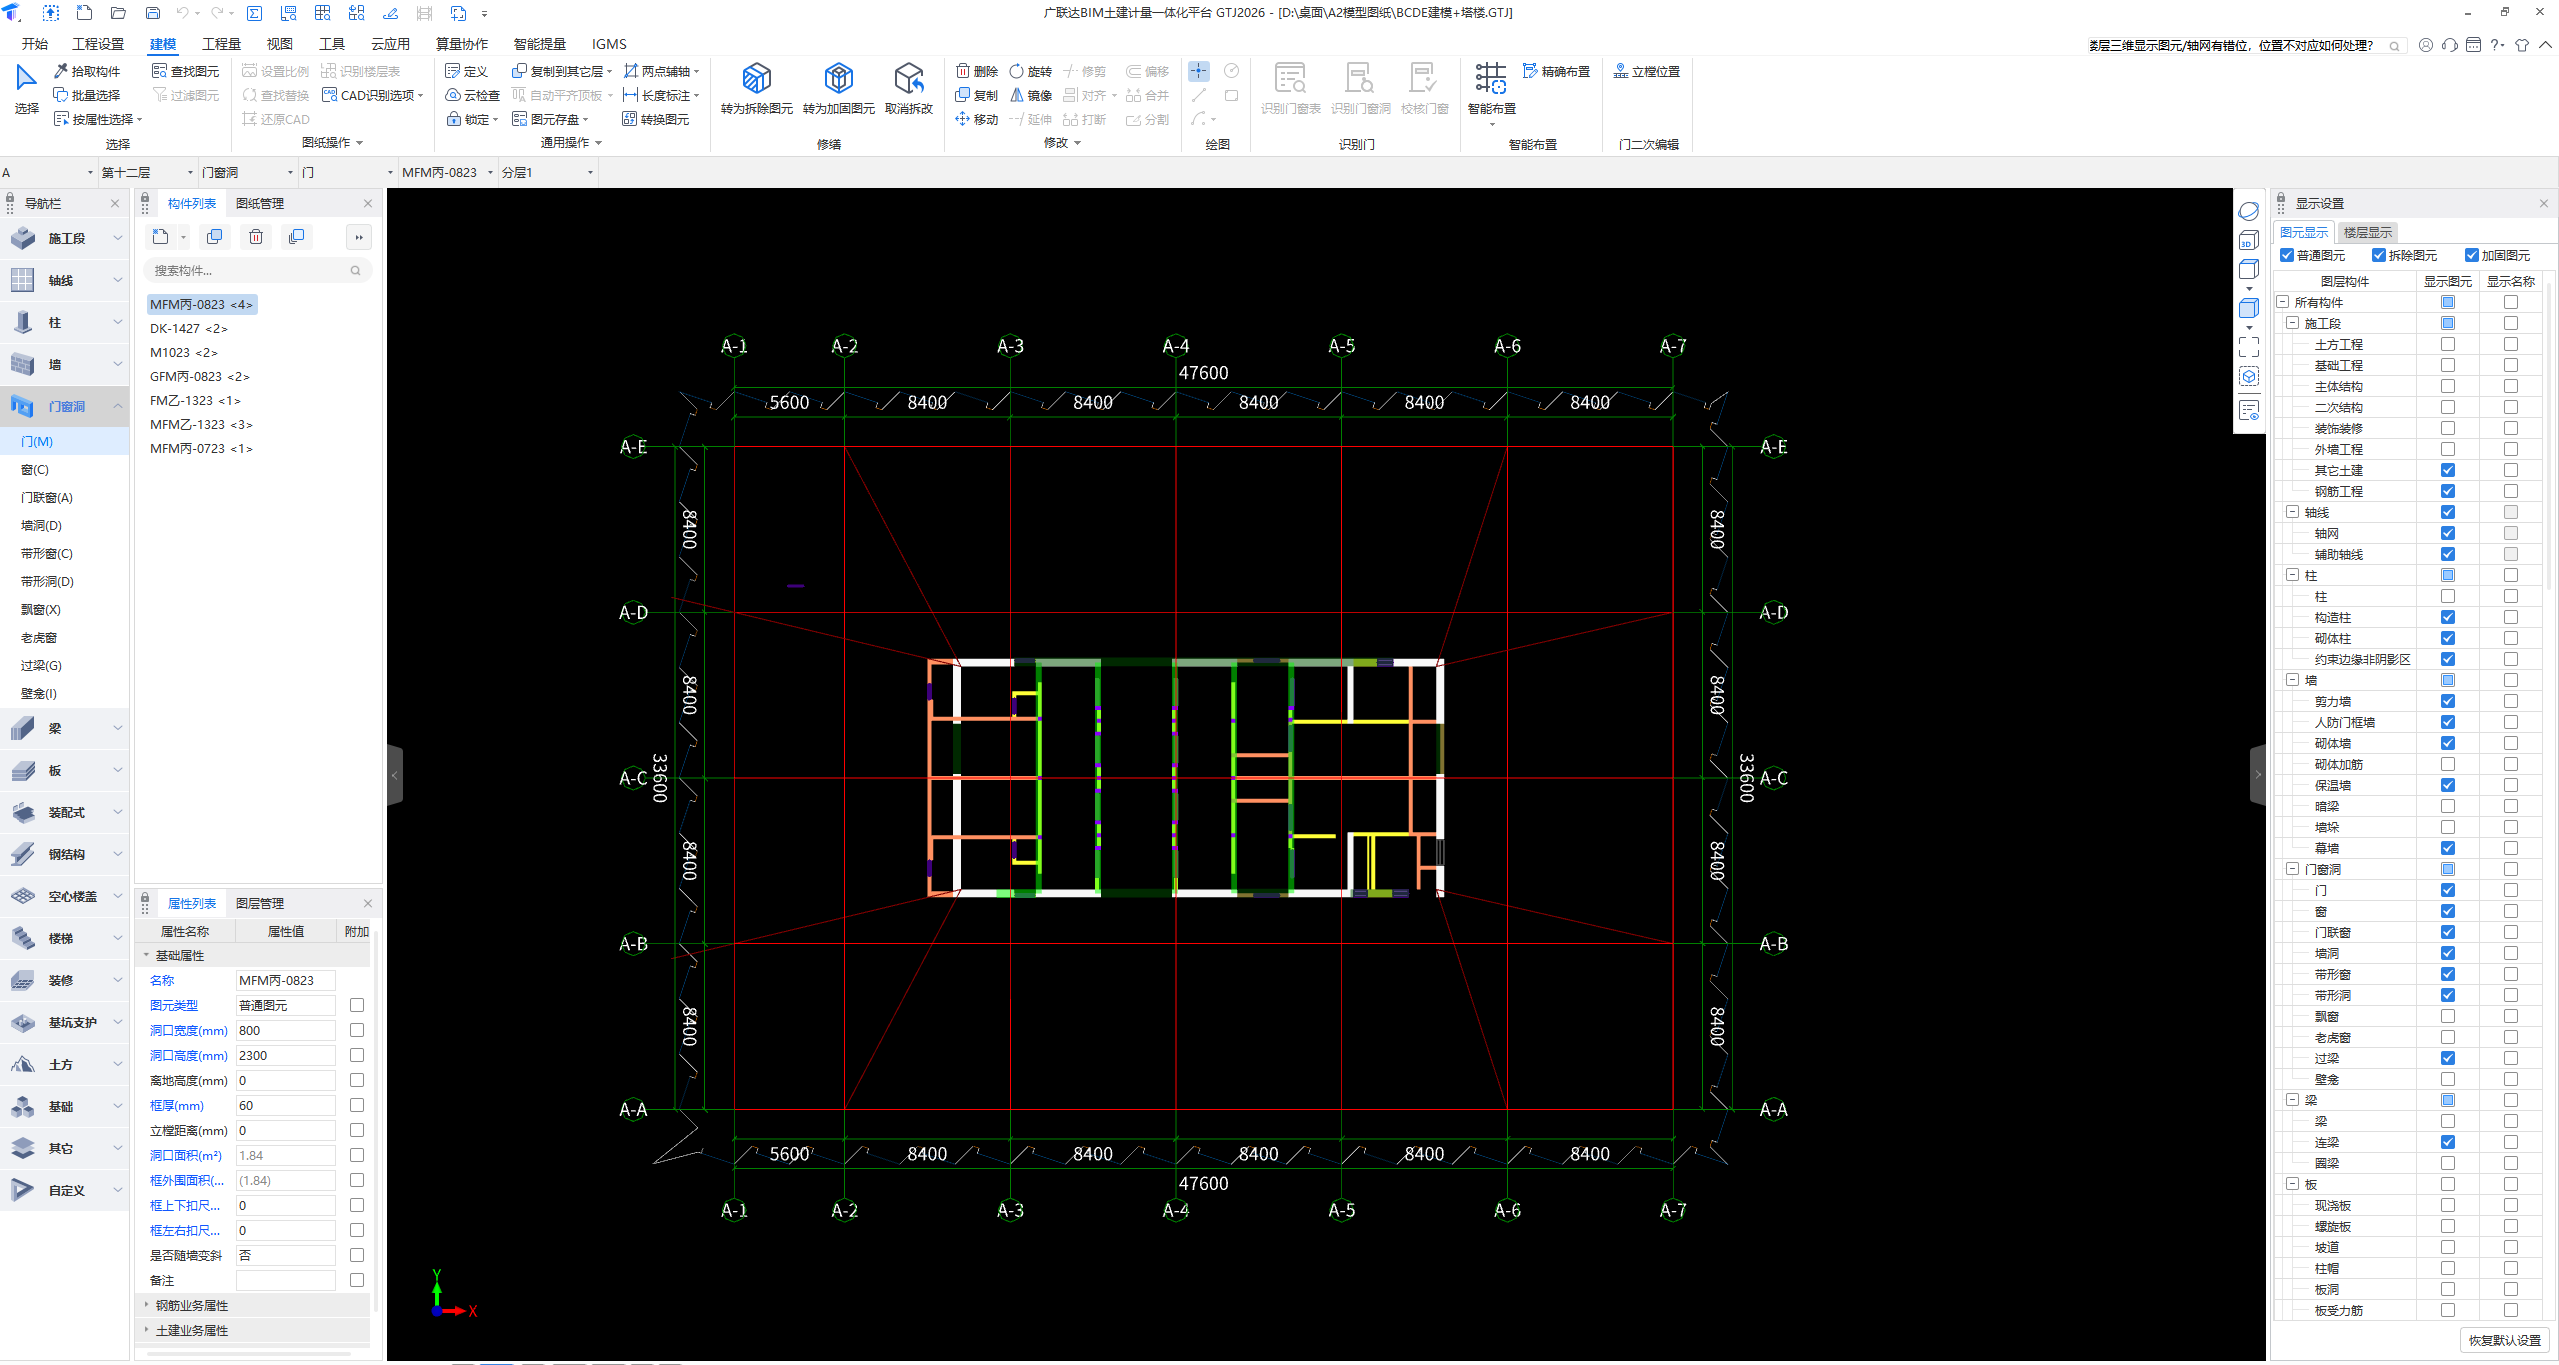Image resolution: width=2559 pixels, height=1365 pixels.
Task: Expand the 钢筋业务属性 section
Action: point(147,1304)
